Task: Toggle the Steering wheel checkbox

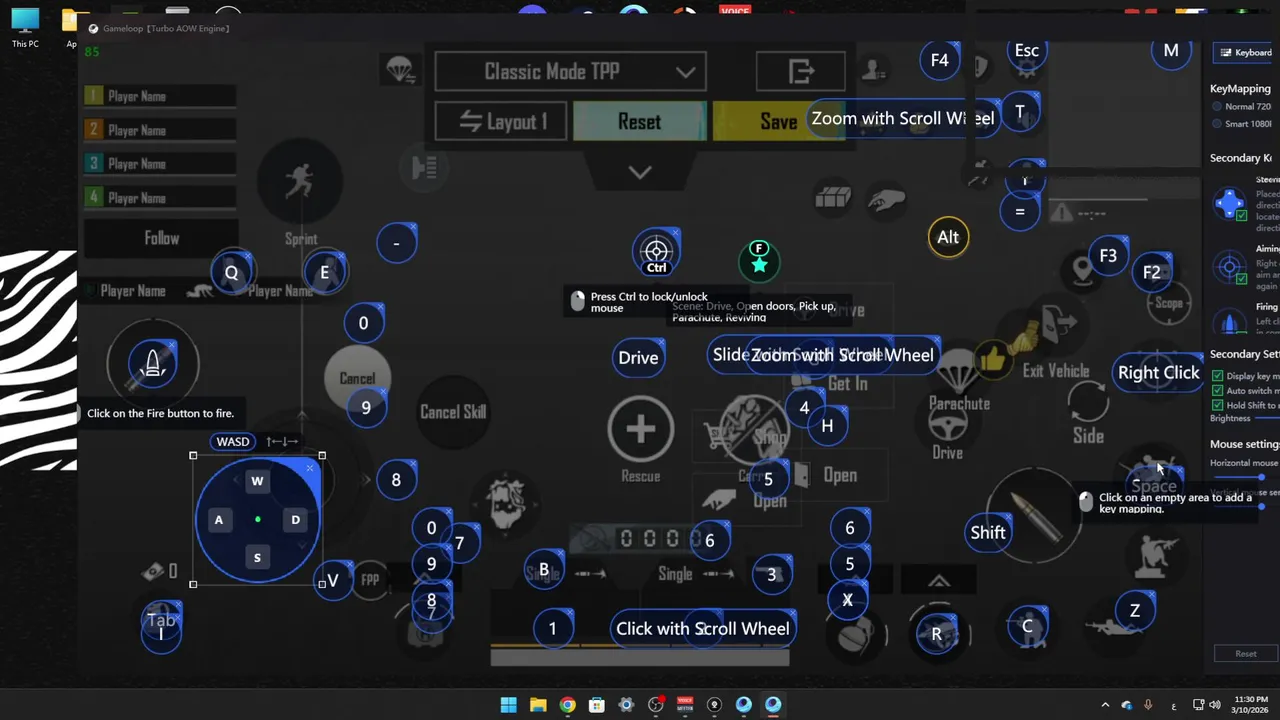Action: point(1242,215)
